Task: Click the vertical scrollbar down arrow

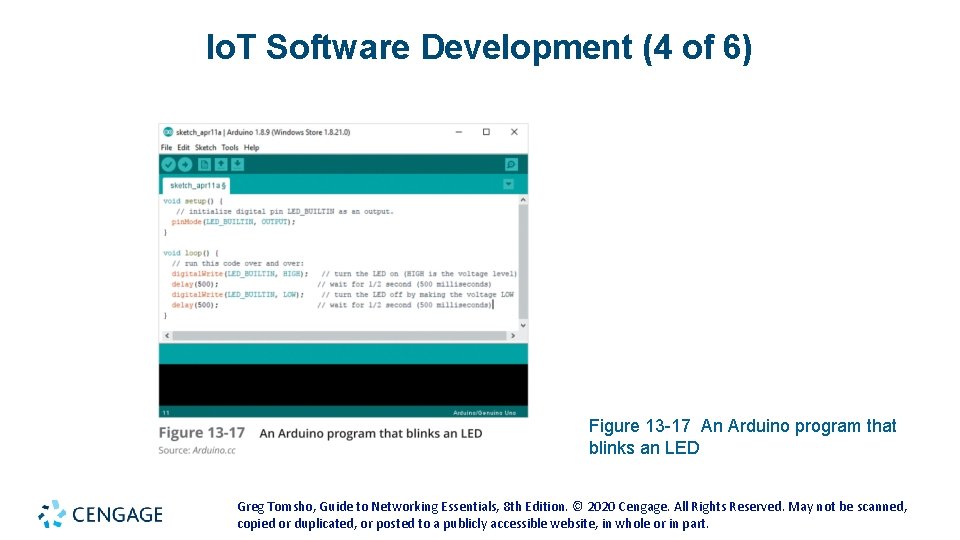Action: pyautogui.click(x=523, y=326)
